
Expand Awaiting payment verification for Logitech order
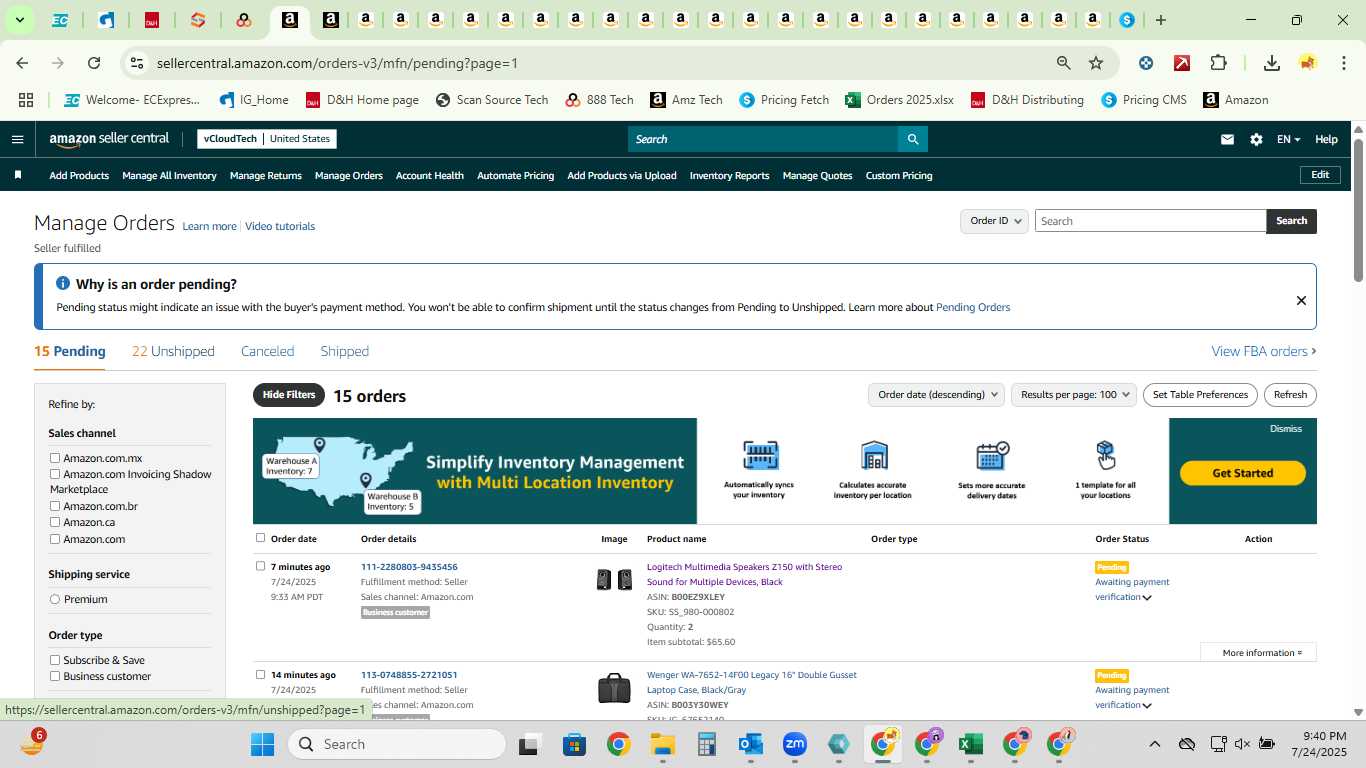[1147, 598]
